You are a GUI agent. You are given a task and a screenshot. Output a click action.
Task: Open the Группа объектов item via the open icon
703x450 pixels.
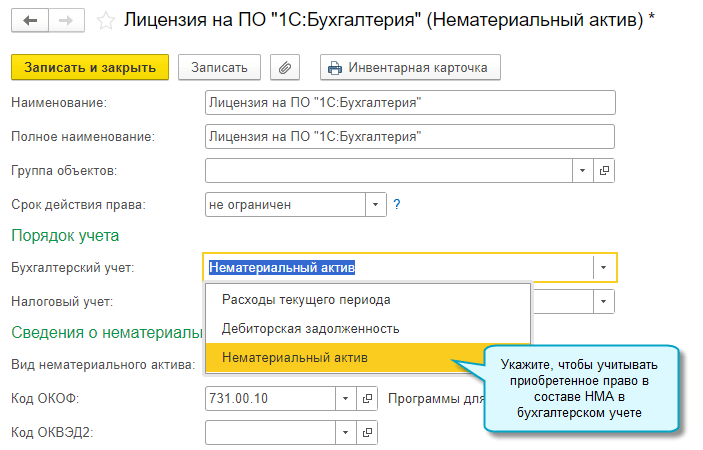click(x=604, y=170)
